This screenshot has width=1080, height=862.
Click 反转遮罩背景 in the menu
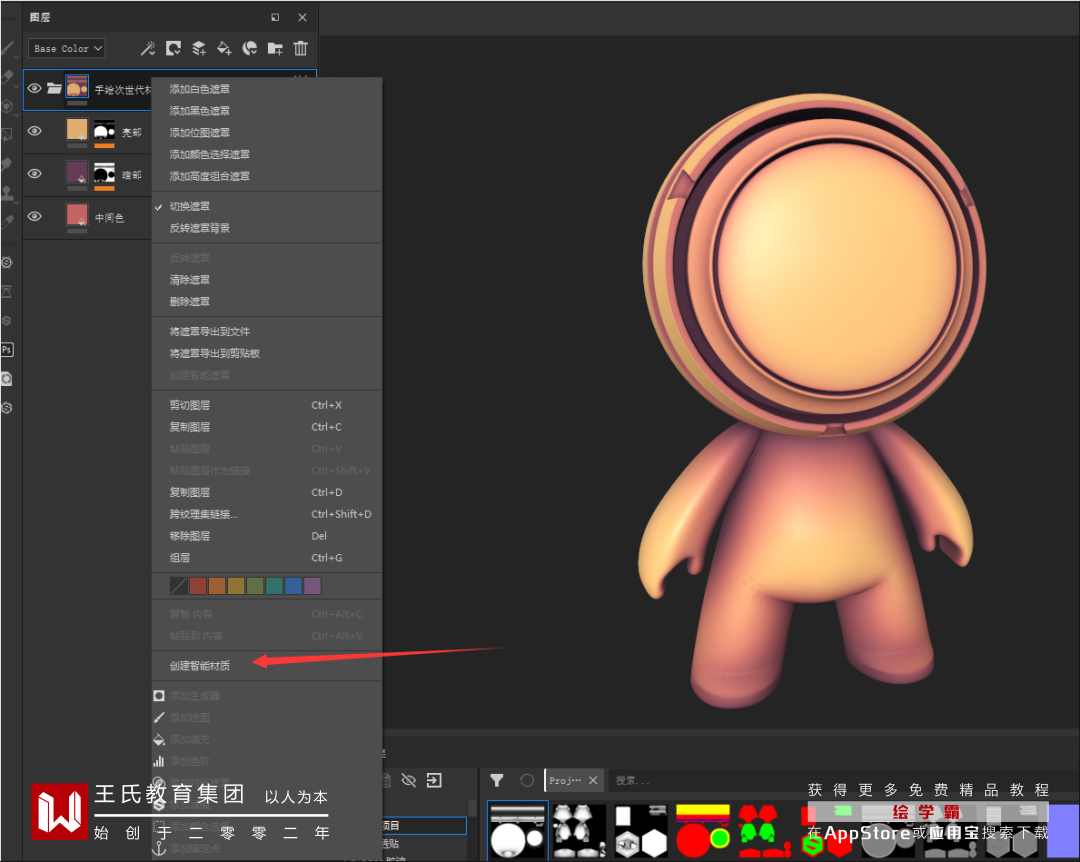pyautogui.click(x=267, y=228)
